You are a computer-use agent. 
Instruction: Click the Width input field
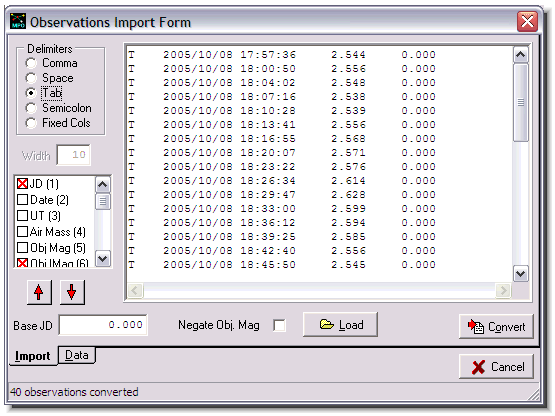click(x=74, y=155)
